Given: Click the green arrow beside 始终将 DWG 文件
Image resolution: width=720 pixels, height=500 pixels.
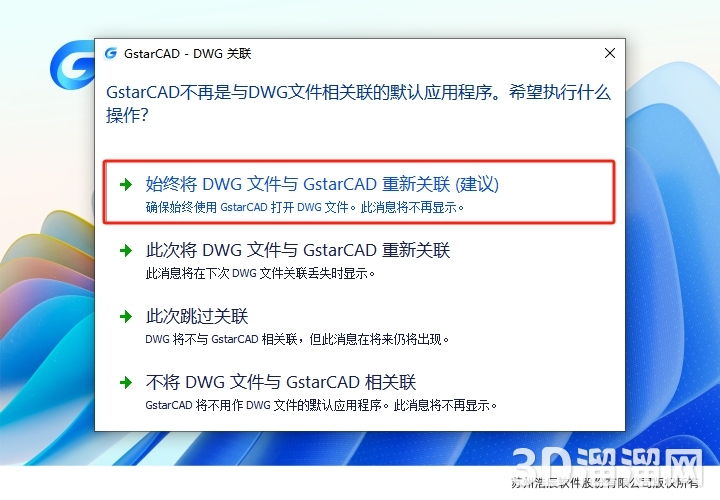Looking at the screenshot, I should 126,185.
